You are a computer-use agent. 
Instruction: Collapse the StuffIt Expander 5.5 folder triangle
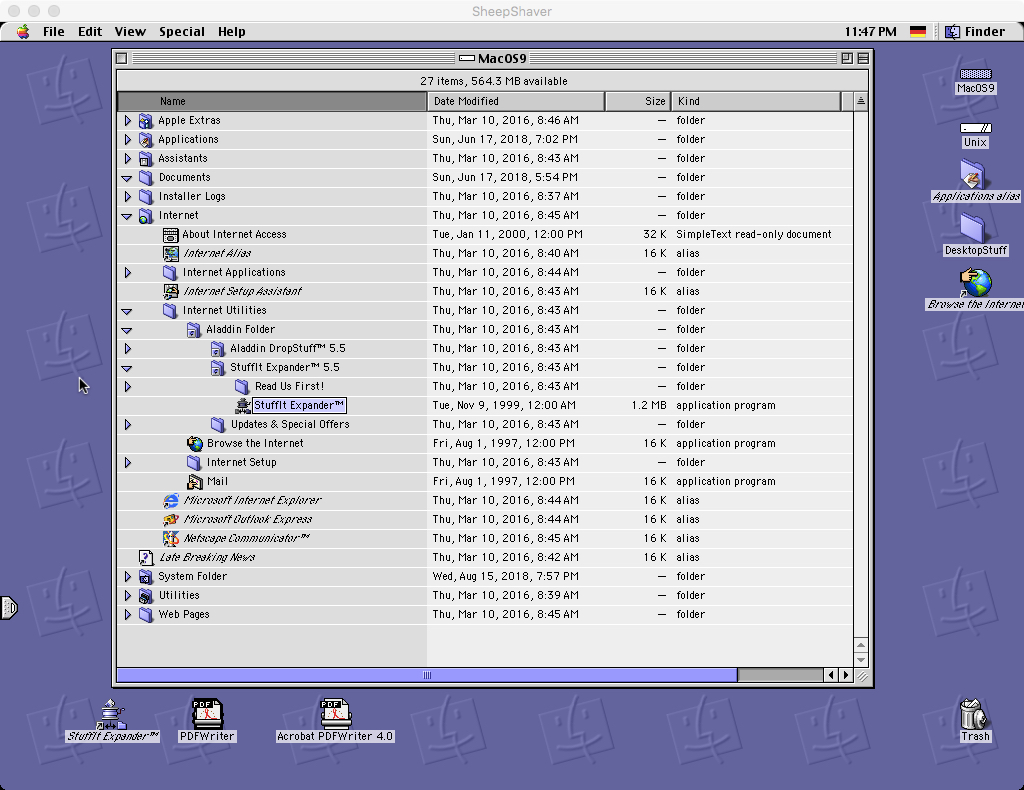[x=127, y=368]
